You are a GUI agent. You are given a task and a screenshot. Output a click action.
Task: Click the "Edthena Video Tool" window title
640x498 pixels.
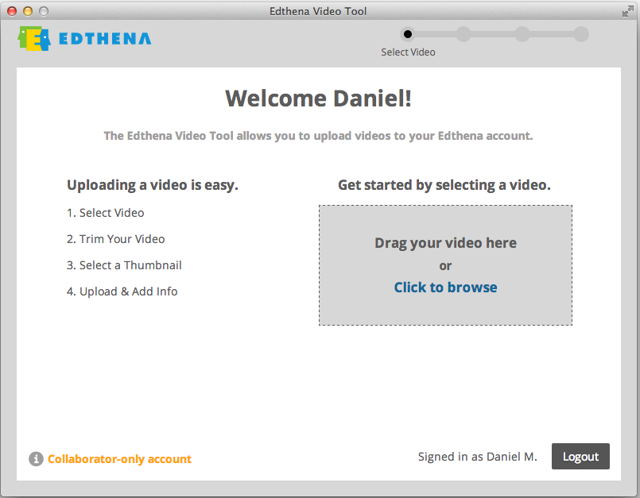[x=318, y=11]
